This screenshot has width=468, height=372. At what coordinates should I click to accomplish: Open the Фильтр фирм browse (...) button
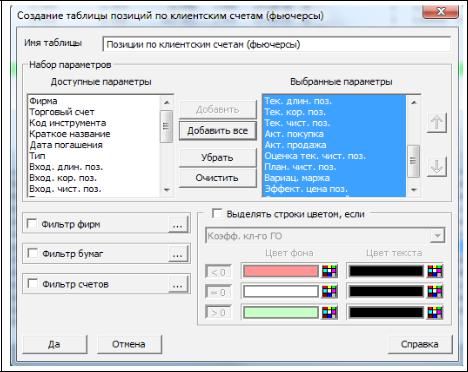coord(178,224)
